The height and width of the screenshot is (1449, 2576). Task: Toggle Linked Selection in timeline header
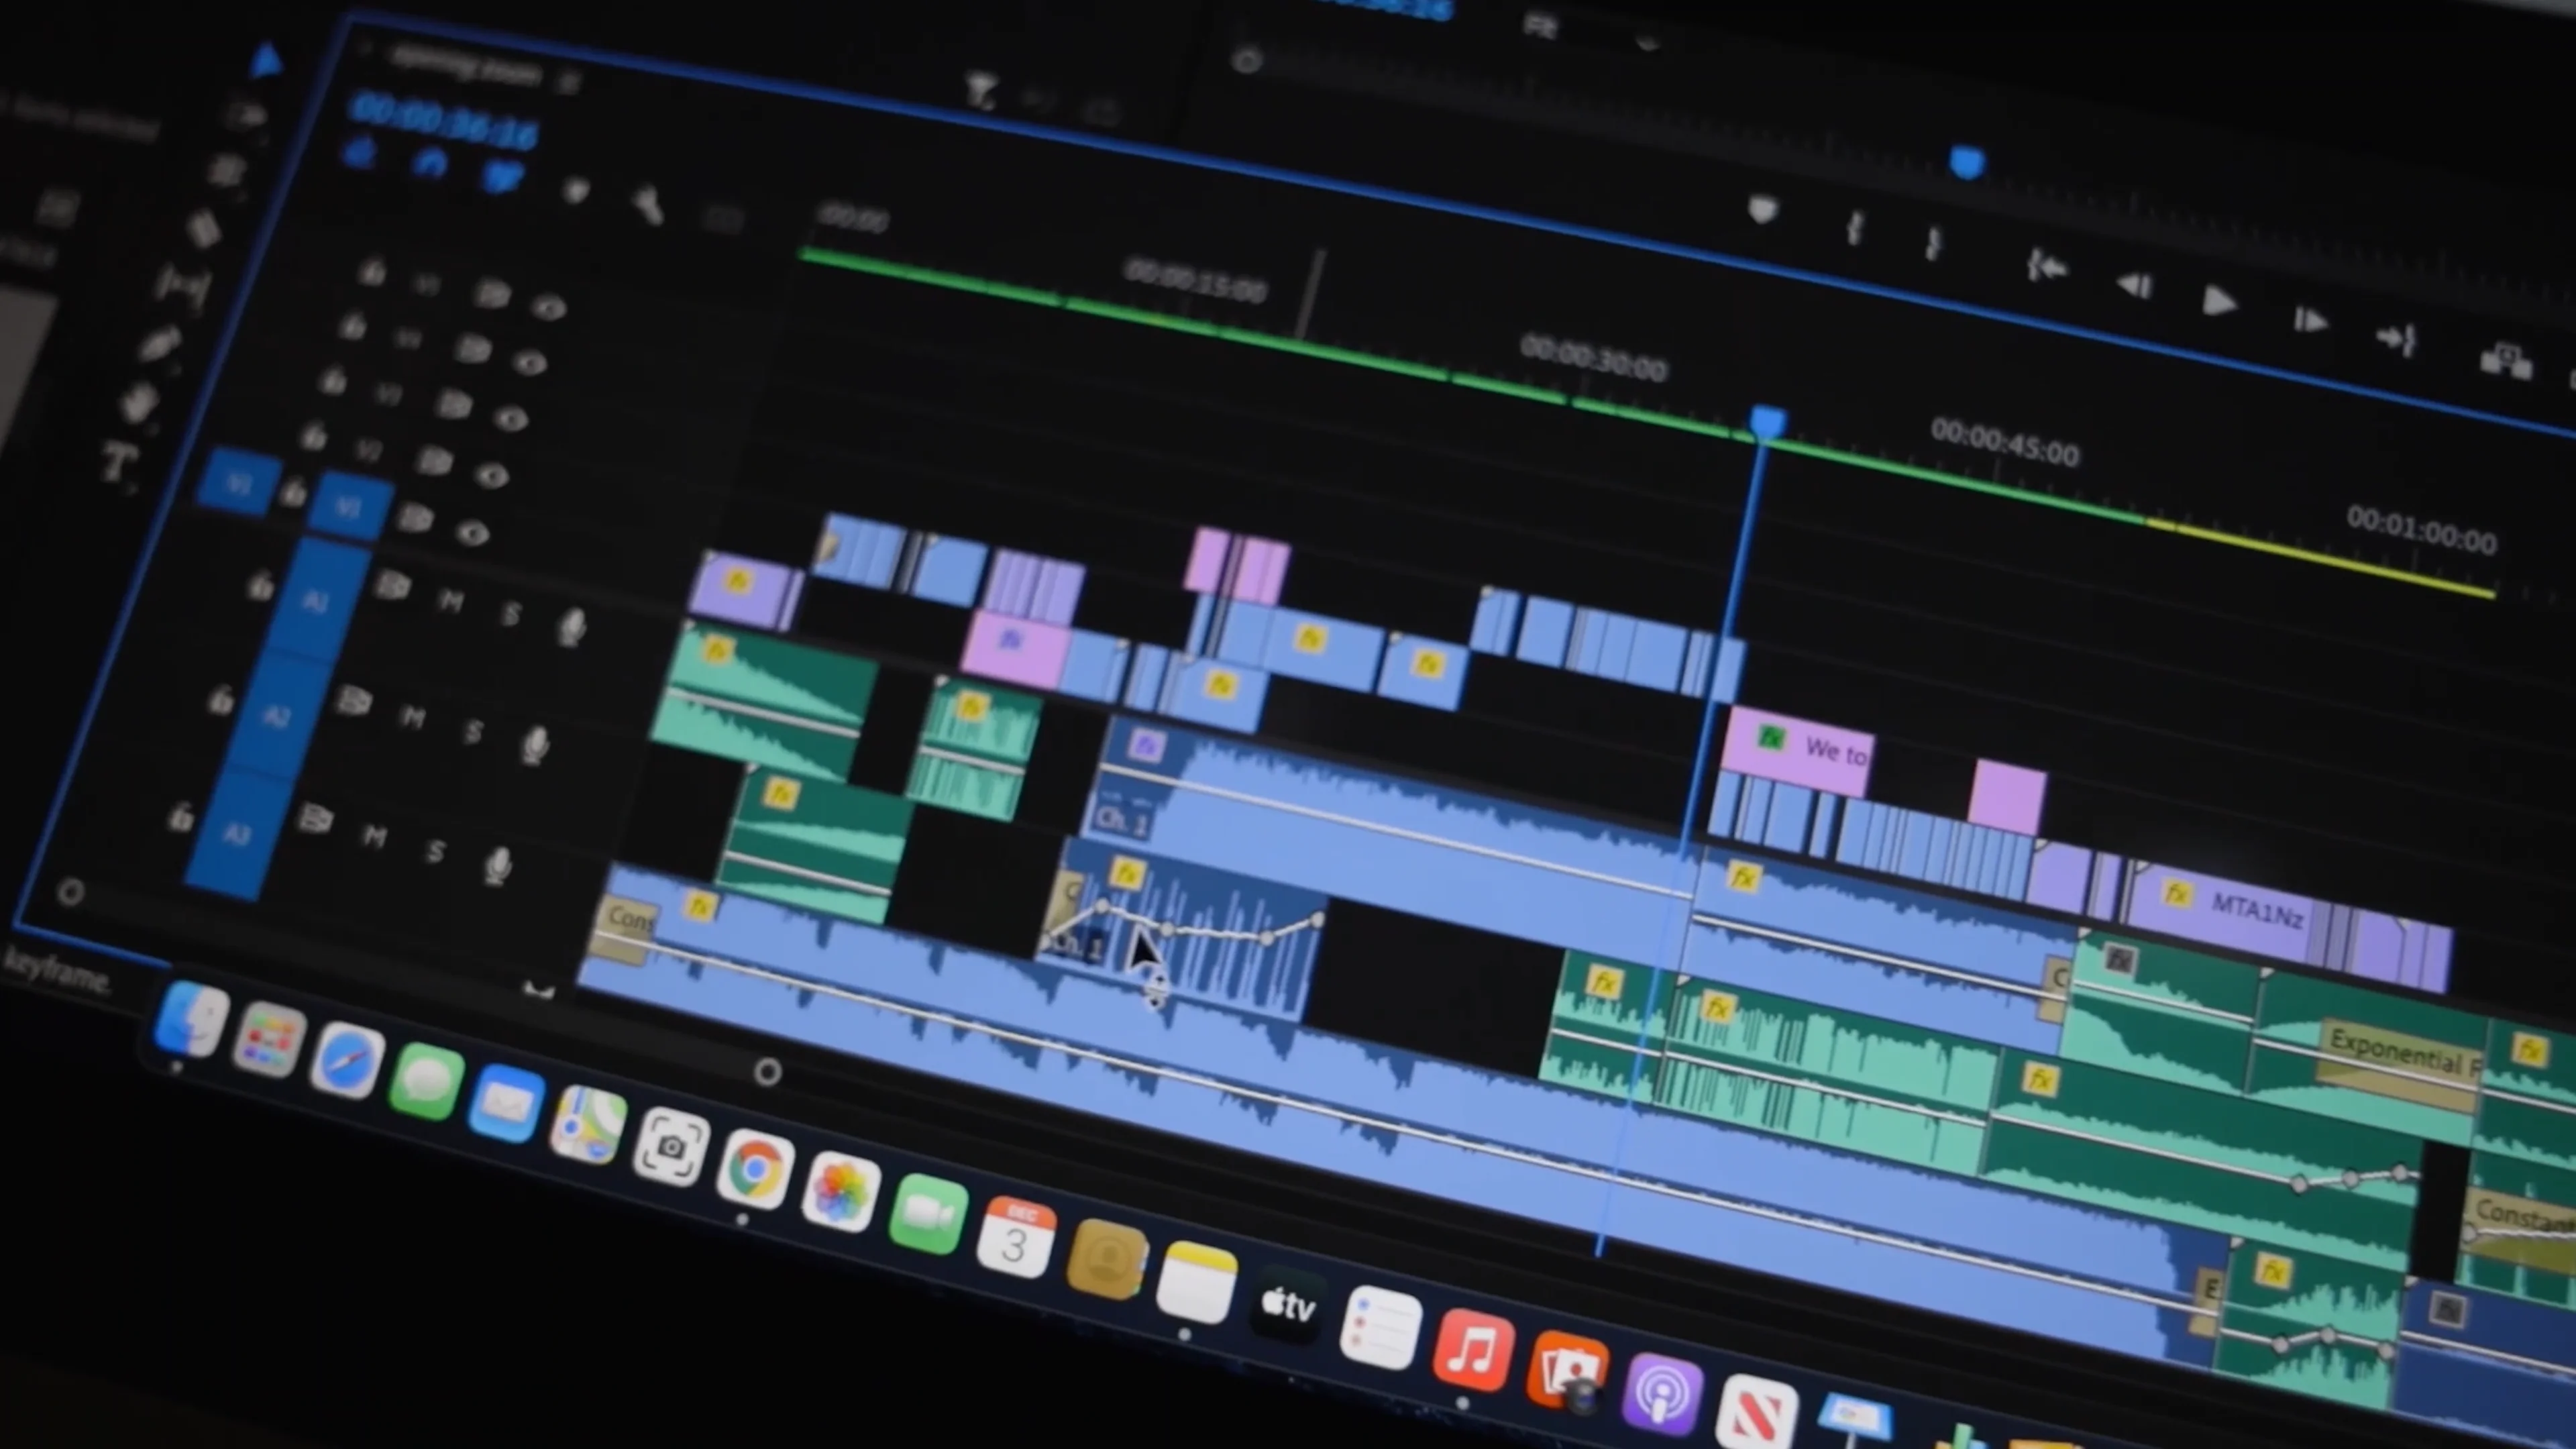point(502,178)
